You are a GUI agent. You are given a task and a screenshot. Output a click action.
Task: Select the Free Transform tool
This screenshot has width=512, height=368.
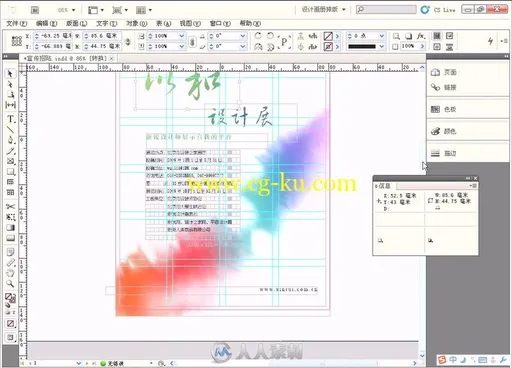[x=10, y=217]
